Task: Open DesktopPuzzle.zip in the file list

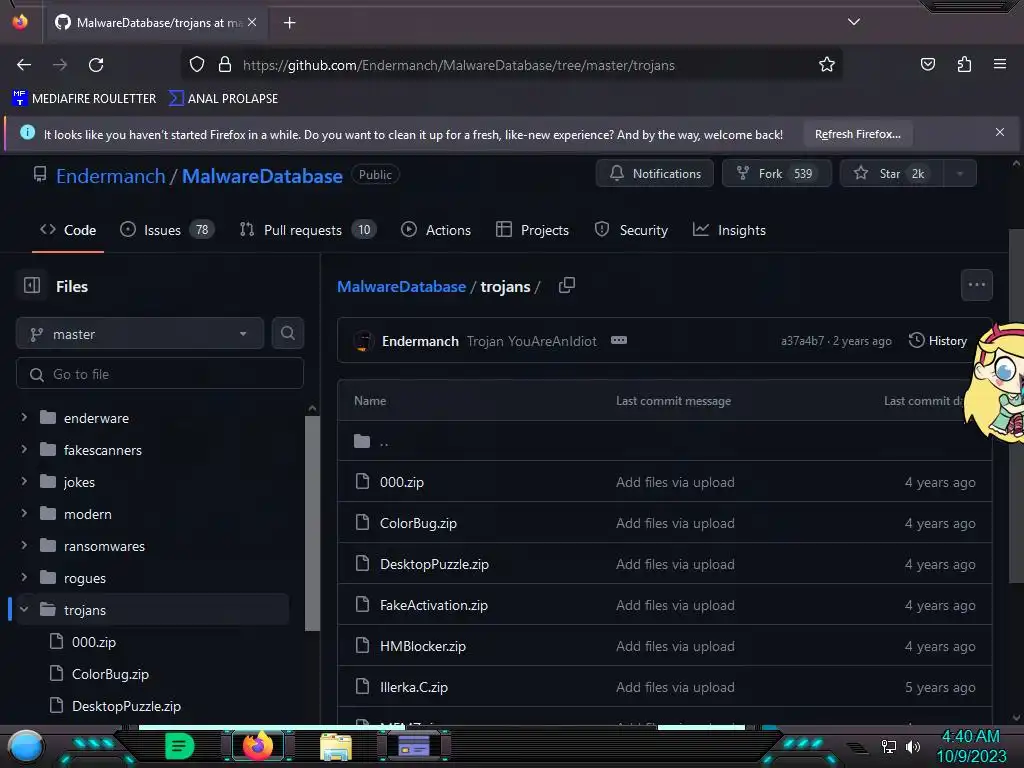Action: click(434, 564)
